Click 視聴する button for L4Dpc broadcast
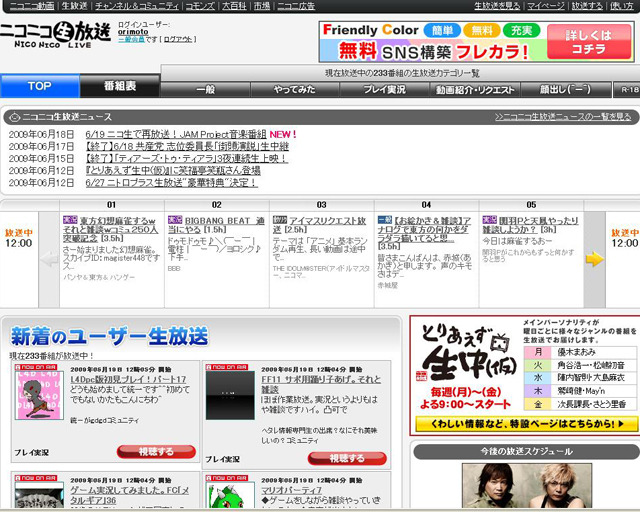Viewport: 640px width, 512px height. coord(156,452)
